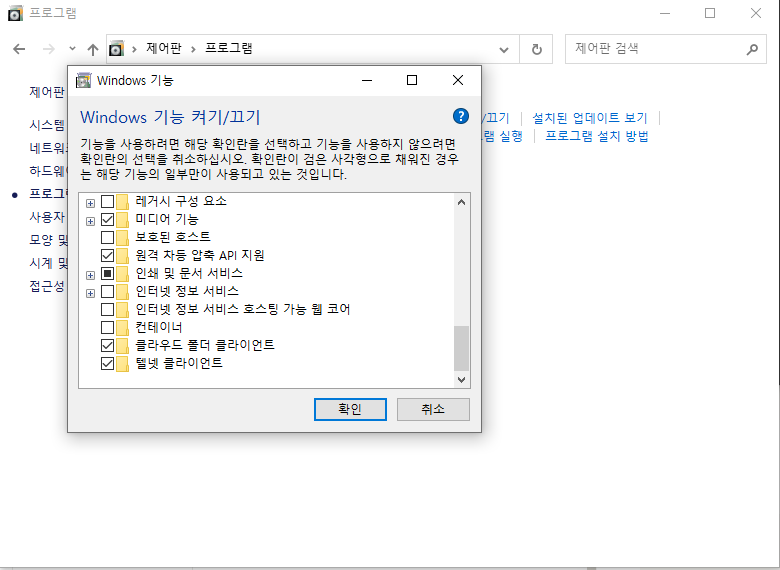The image size is (780, 570).
Task: Click 제어판 in the address breadcrumb
Action: [164, 48]
